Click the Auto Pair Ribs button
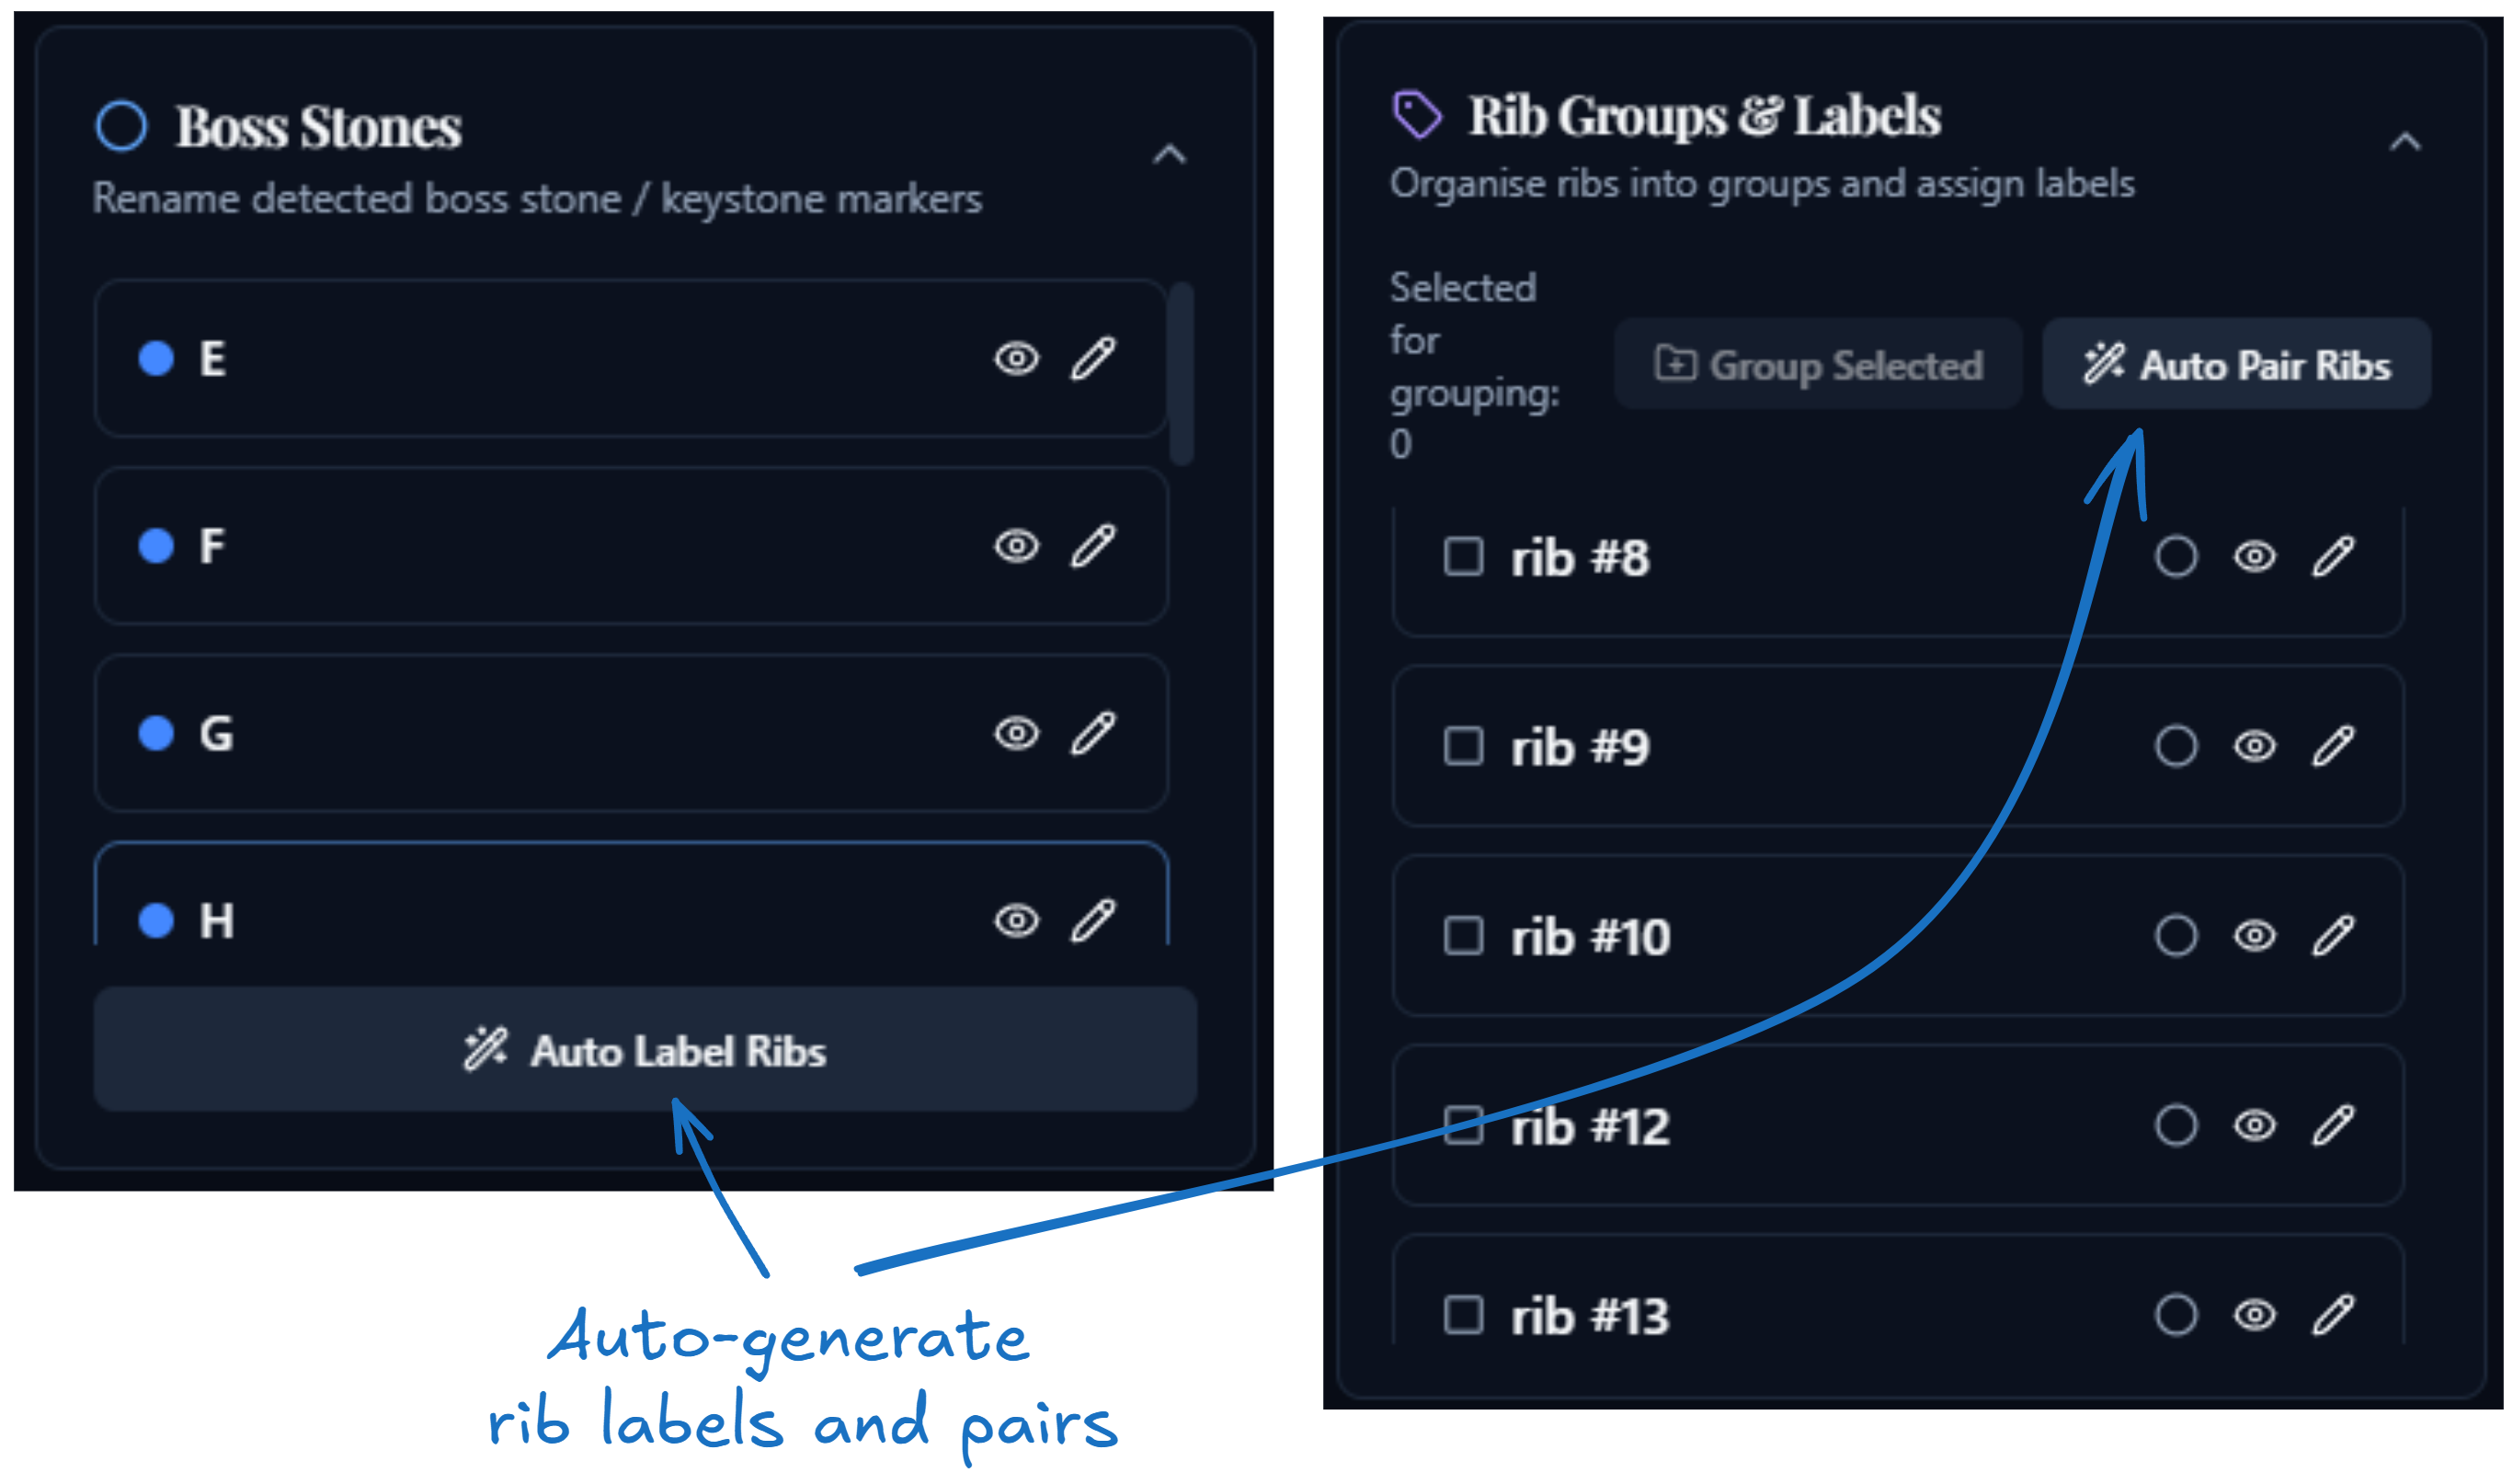 pyautogui.click(x=2236, y=365)
